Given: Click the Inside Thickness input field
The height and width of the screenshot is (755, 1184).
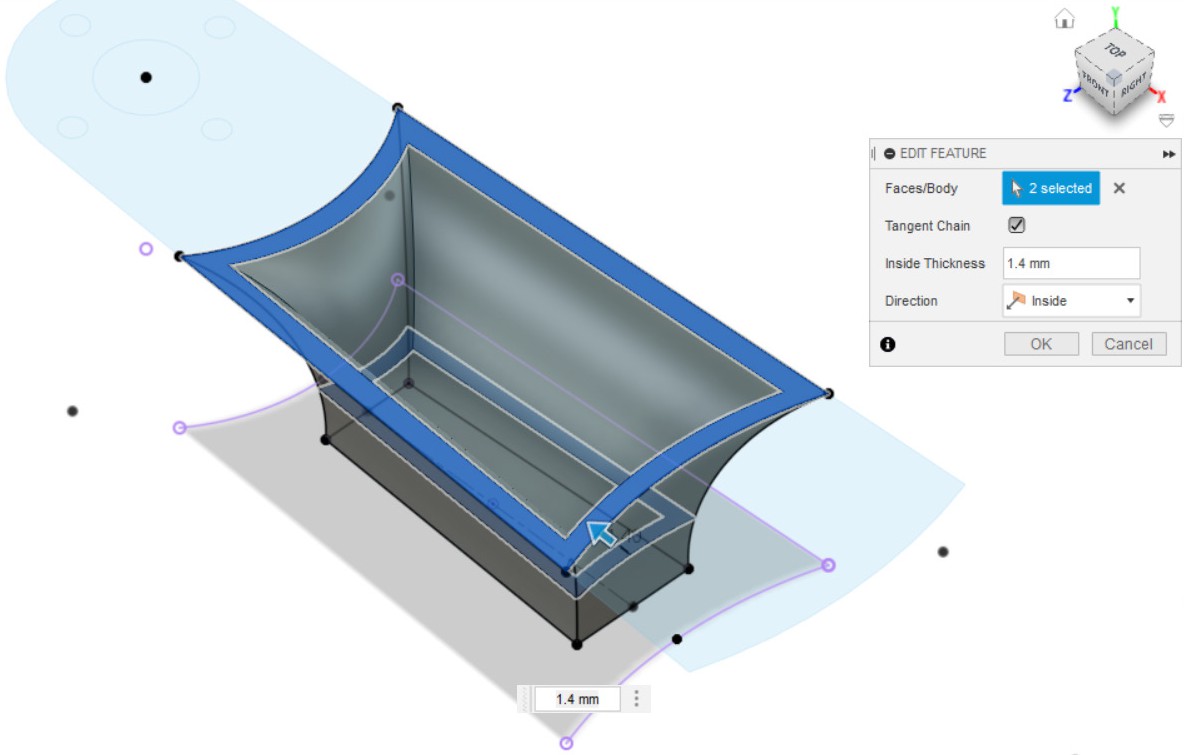Looking at the screenshot, I should (x=1071, y=264).
